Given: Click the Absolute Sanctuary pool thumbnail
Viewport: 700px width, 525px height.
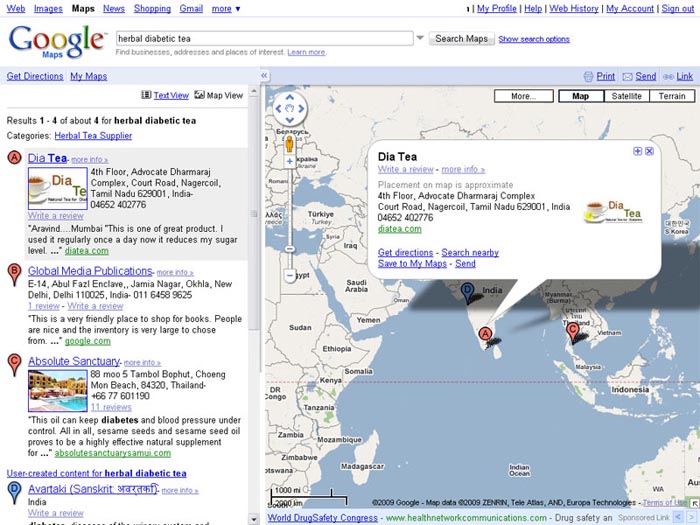Looking at the screenshot, I should 58,391.
